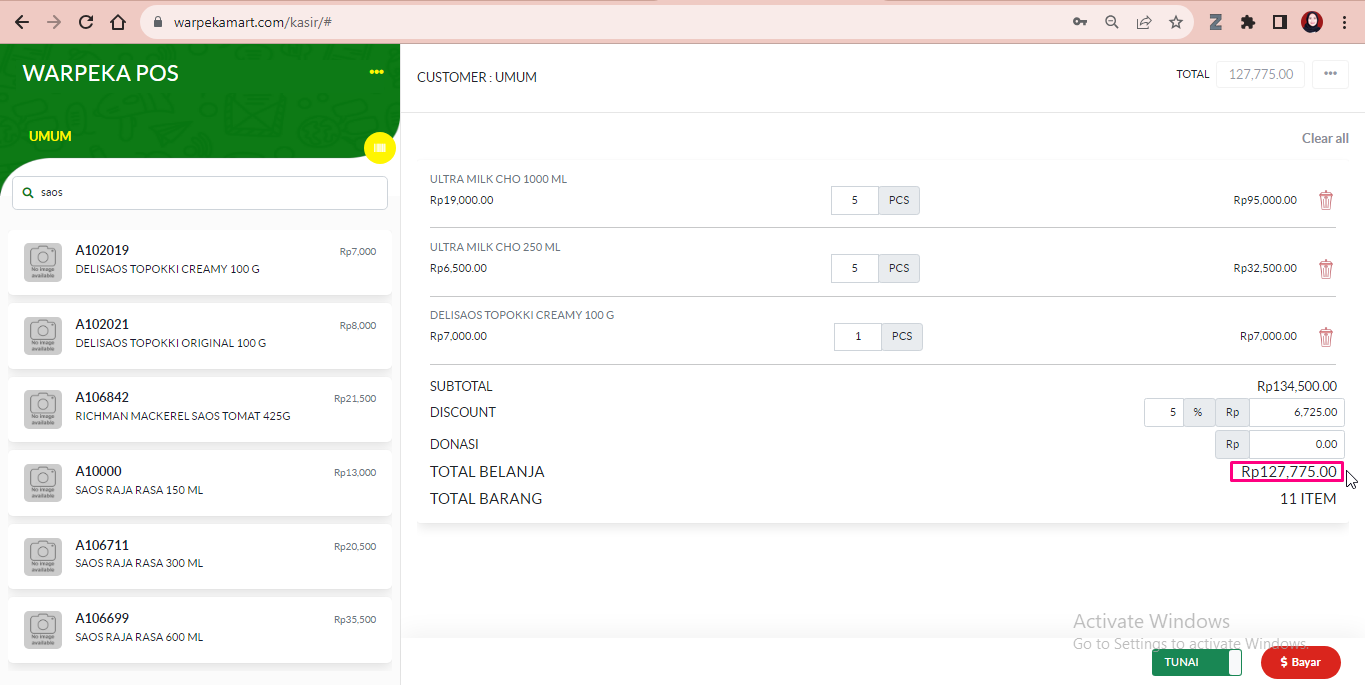Click the DONASI amount field
The image size is (1365, 685).
coord(1296,444)
